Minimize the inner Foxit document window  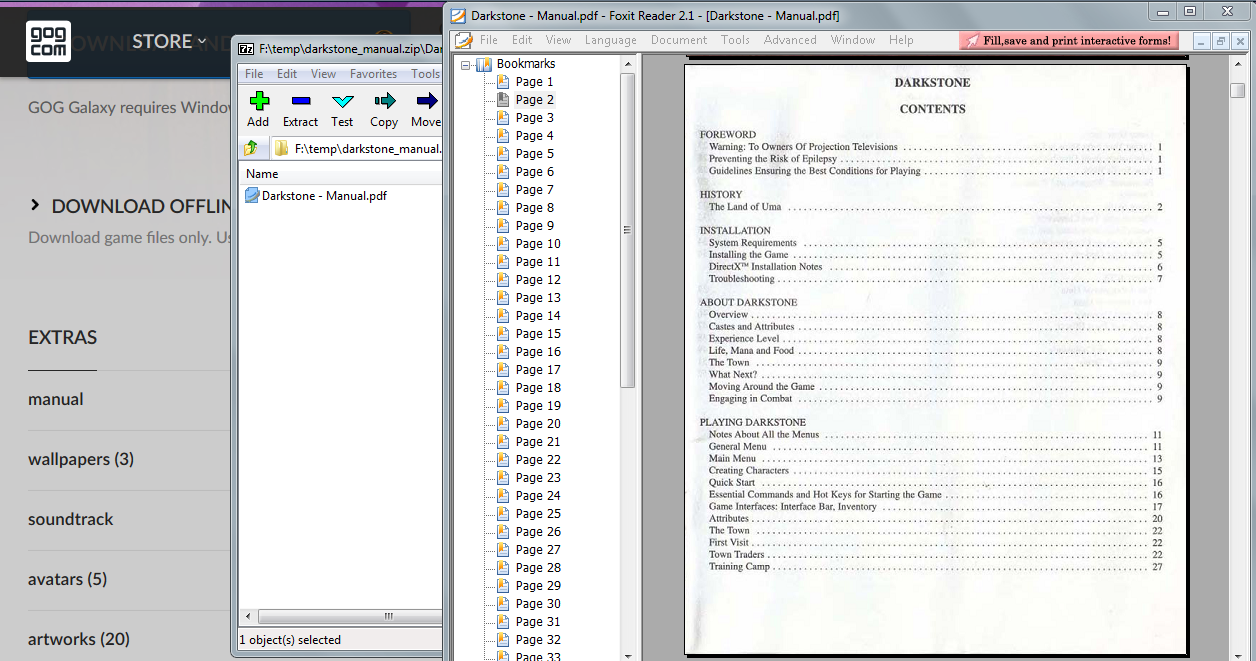tap(1201, 41)
